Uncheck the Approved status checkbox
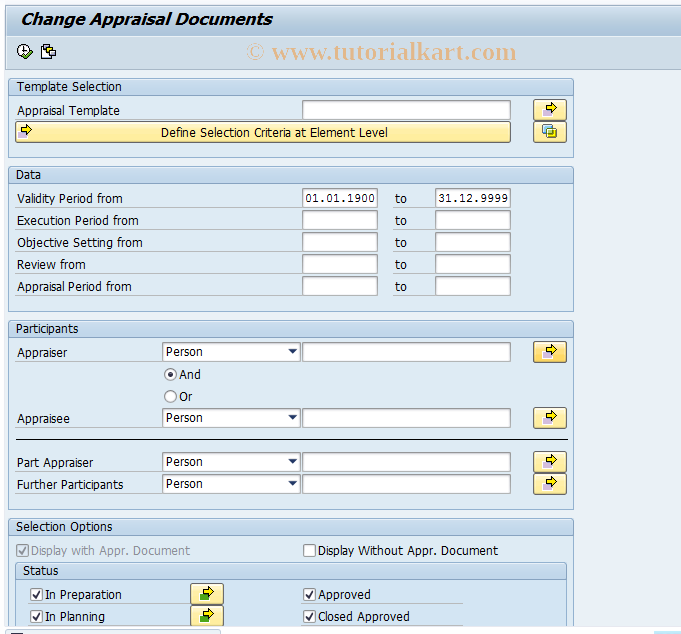 [x=309, y=594]
